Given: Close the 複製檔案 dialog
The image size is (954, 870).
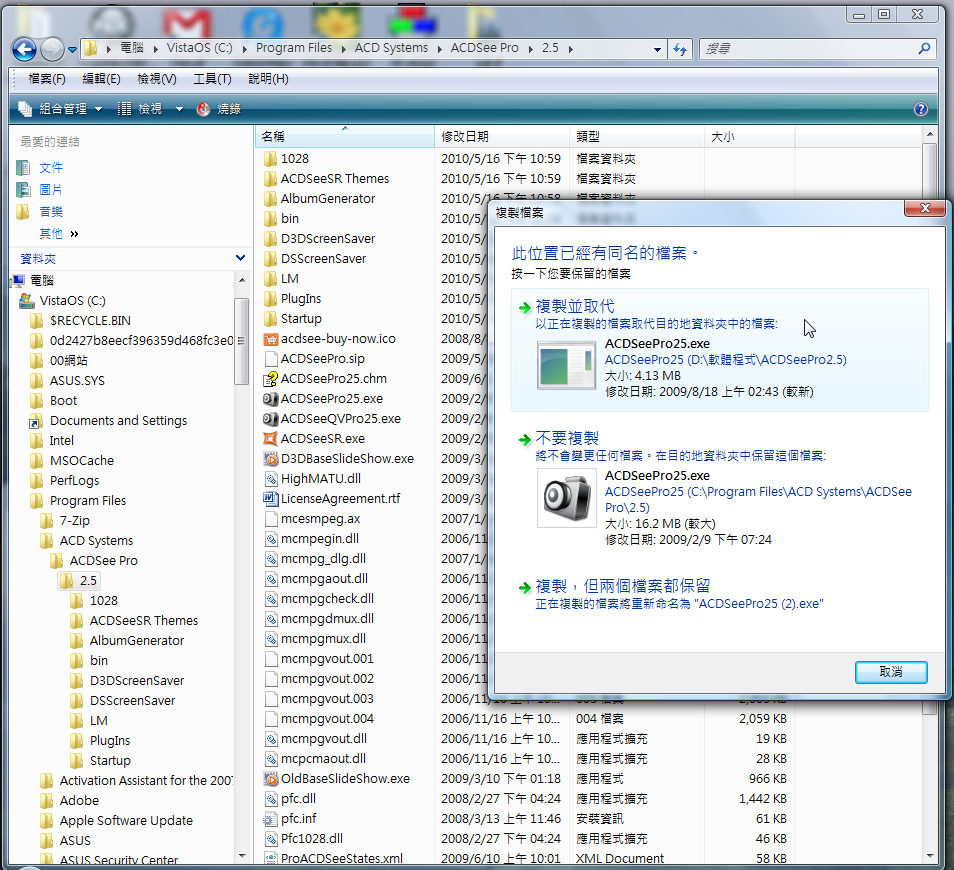Looking at the screenshot, I should point(925,209).
